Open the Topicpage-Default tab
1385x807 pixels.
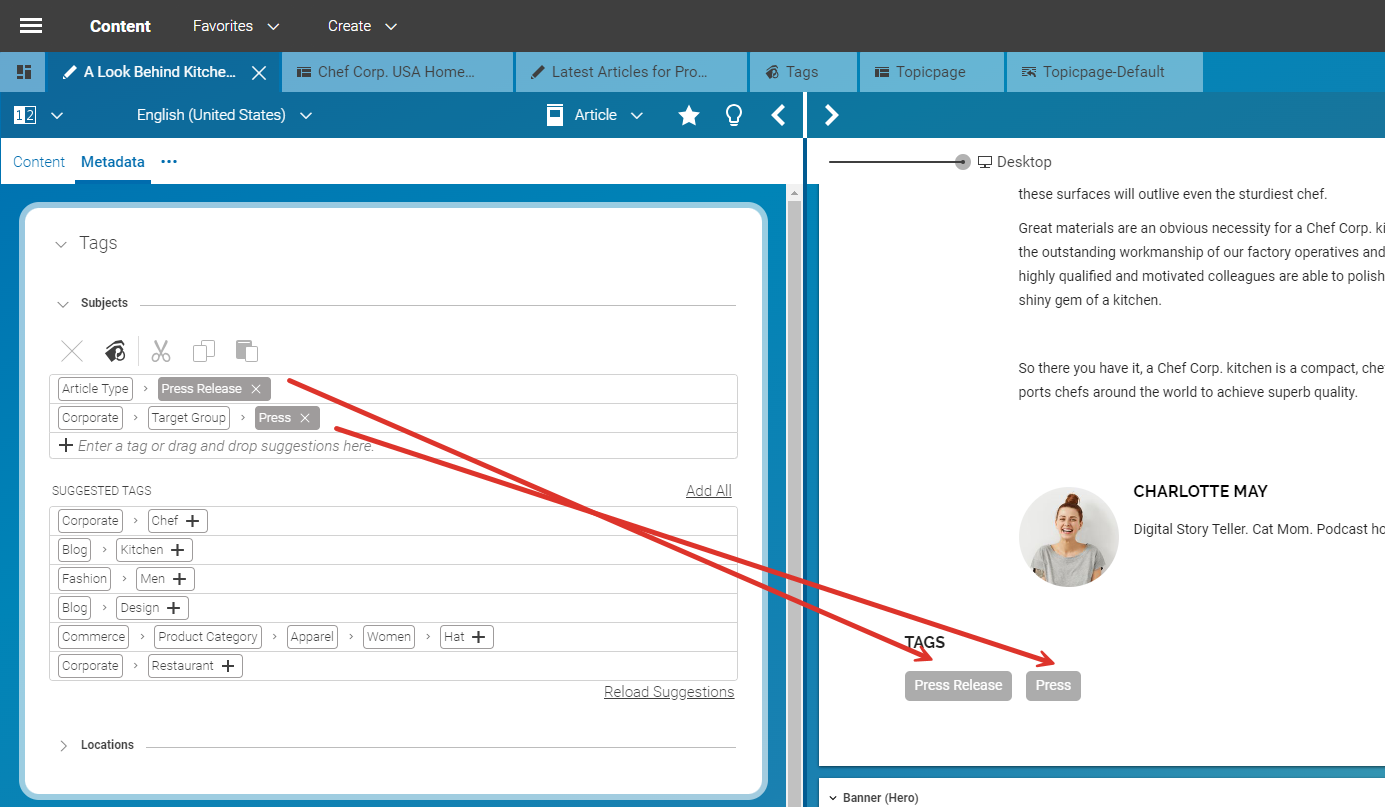(1103, 72)
